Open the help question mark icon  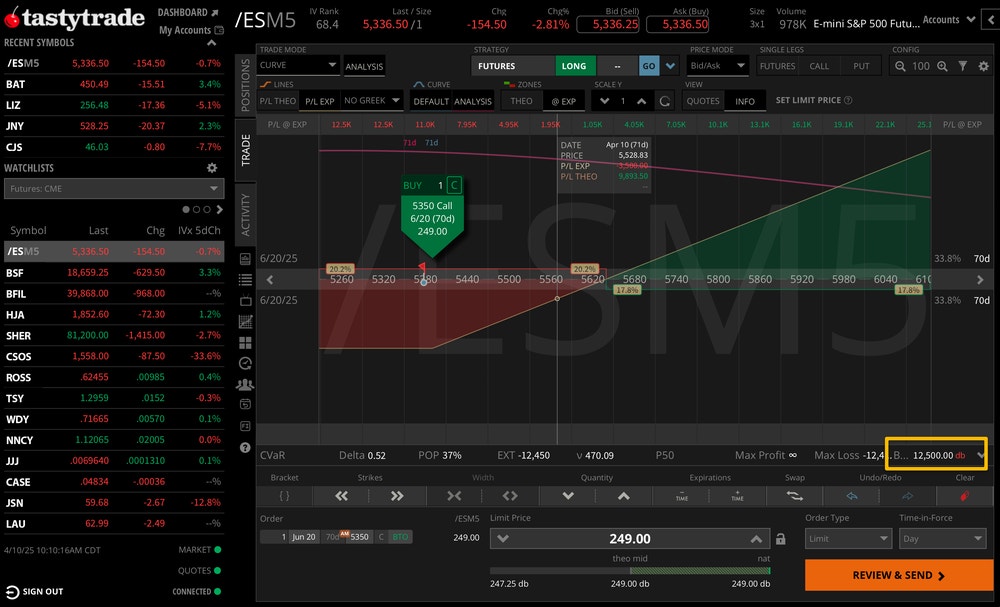pyautogui.click(x=245, y=448)
